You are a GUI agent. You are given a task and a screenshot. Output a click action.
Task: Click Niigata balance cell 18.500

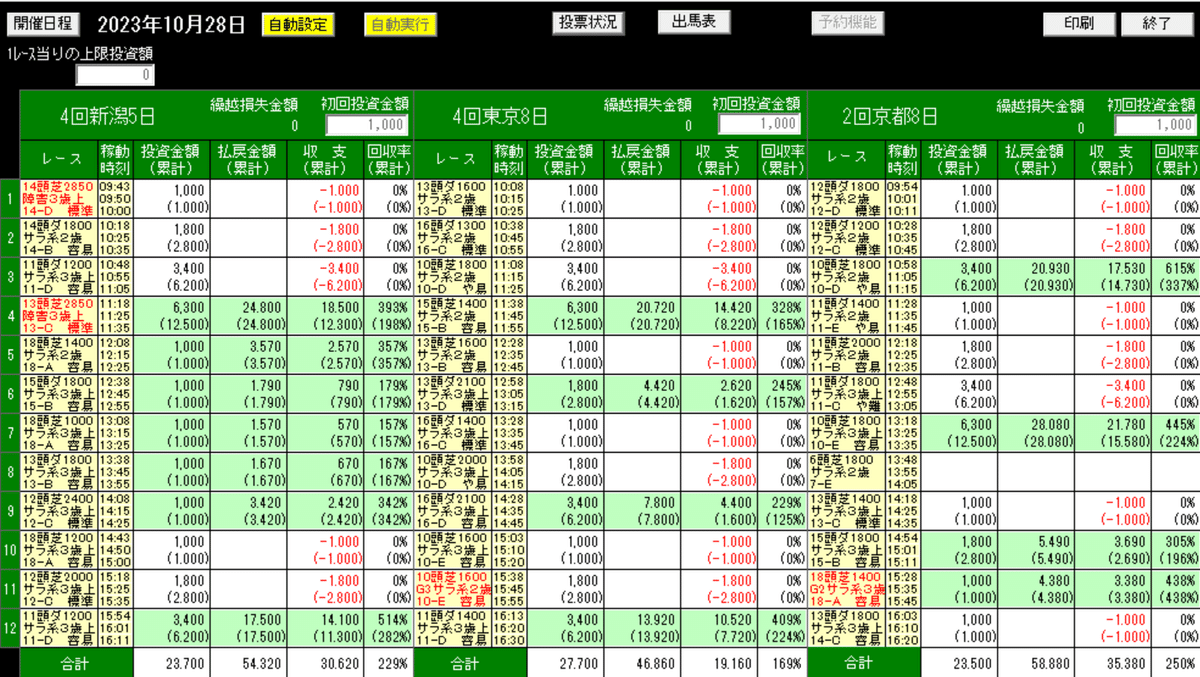(327, 316)
